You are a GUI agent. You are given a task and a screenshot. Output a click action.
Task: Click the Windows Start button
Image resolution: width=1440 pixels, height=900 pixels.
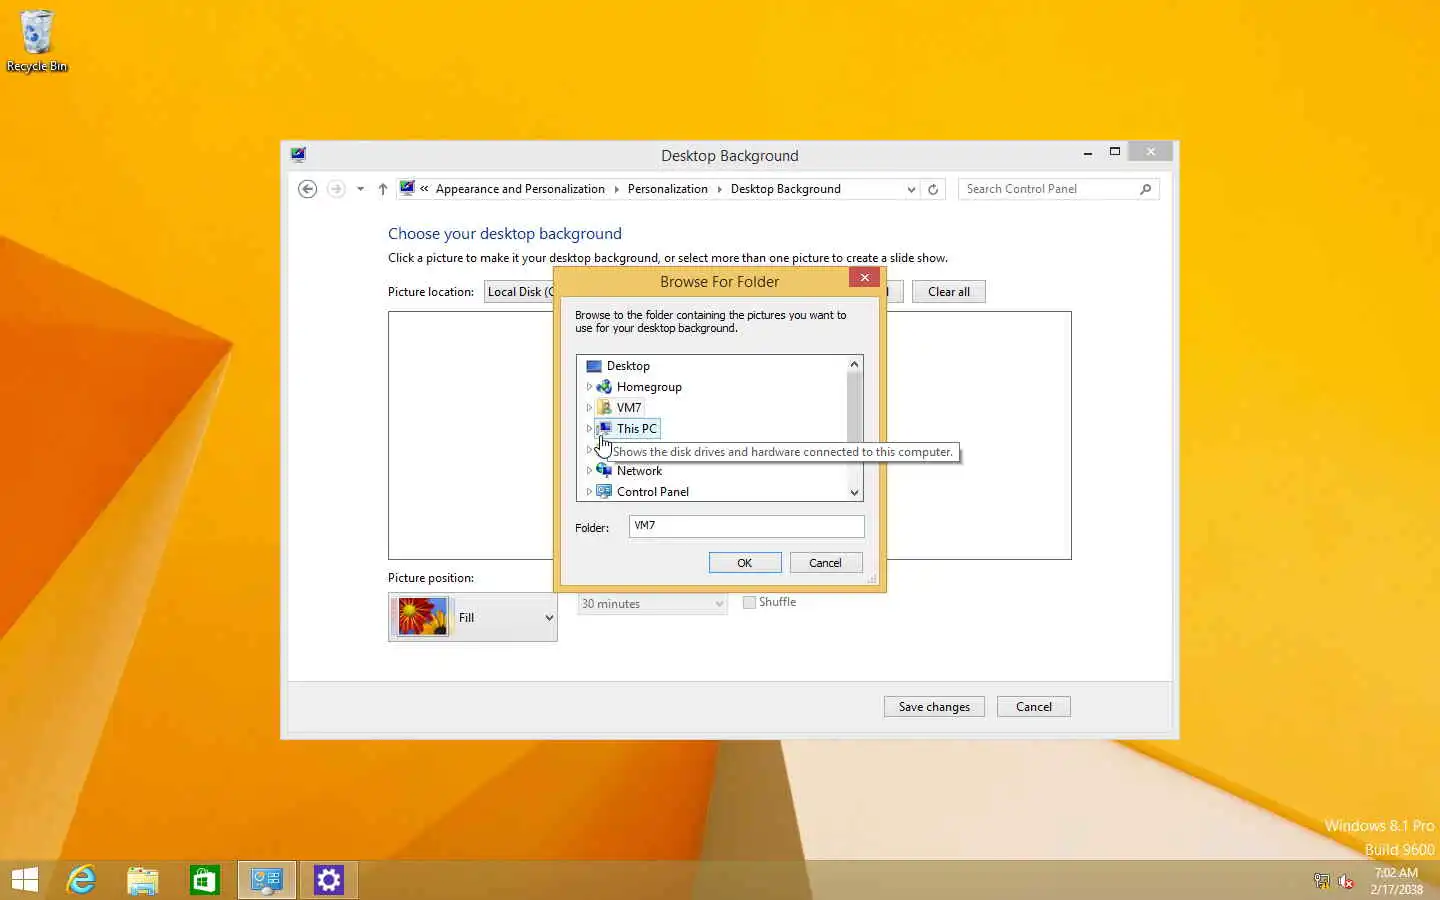(25, 880)
